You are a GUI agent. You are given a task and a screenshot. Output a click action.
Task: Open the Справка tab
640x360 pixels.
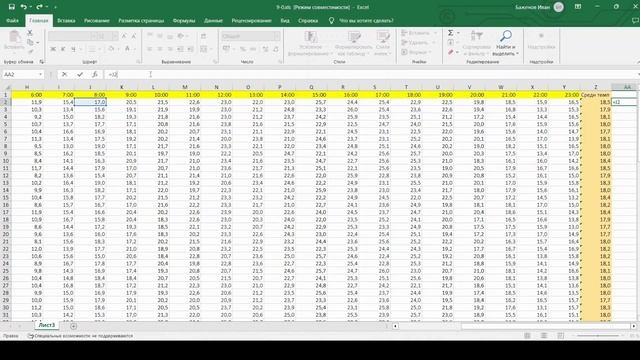pyautogui.click(x=308, y=20)
